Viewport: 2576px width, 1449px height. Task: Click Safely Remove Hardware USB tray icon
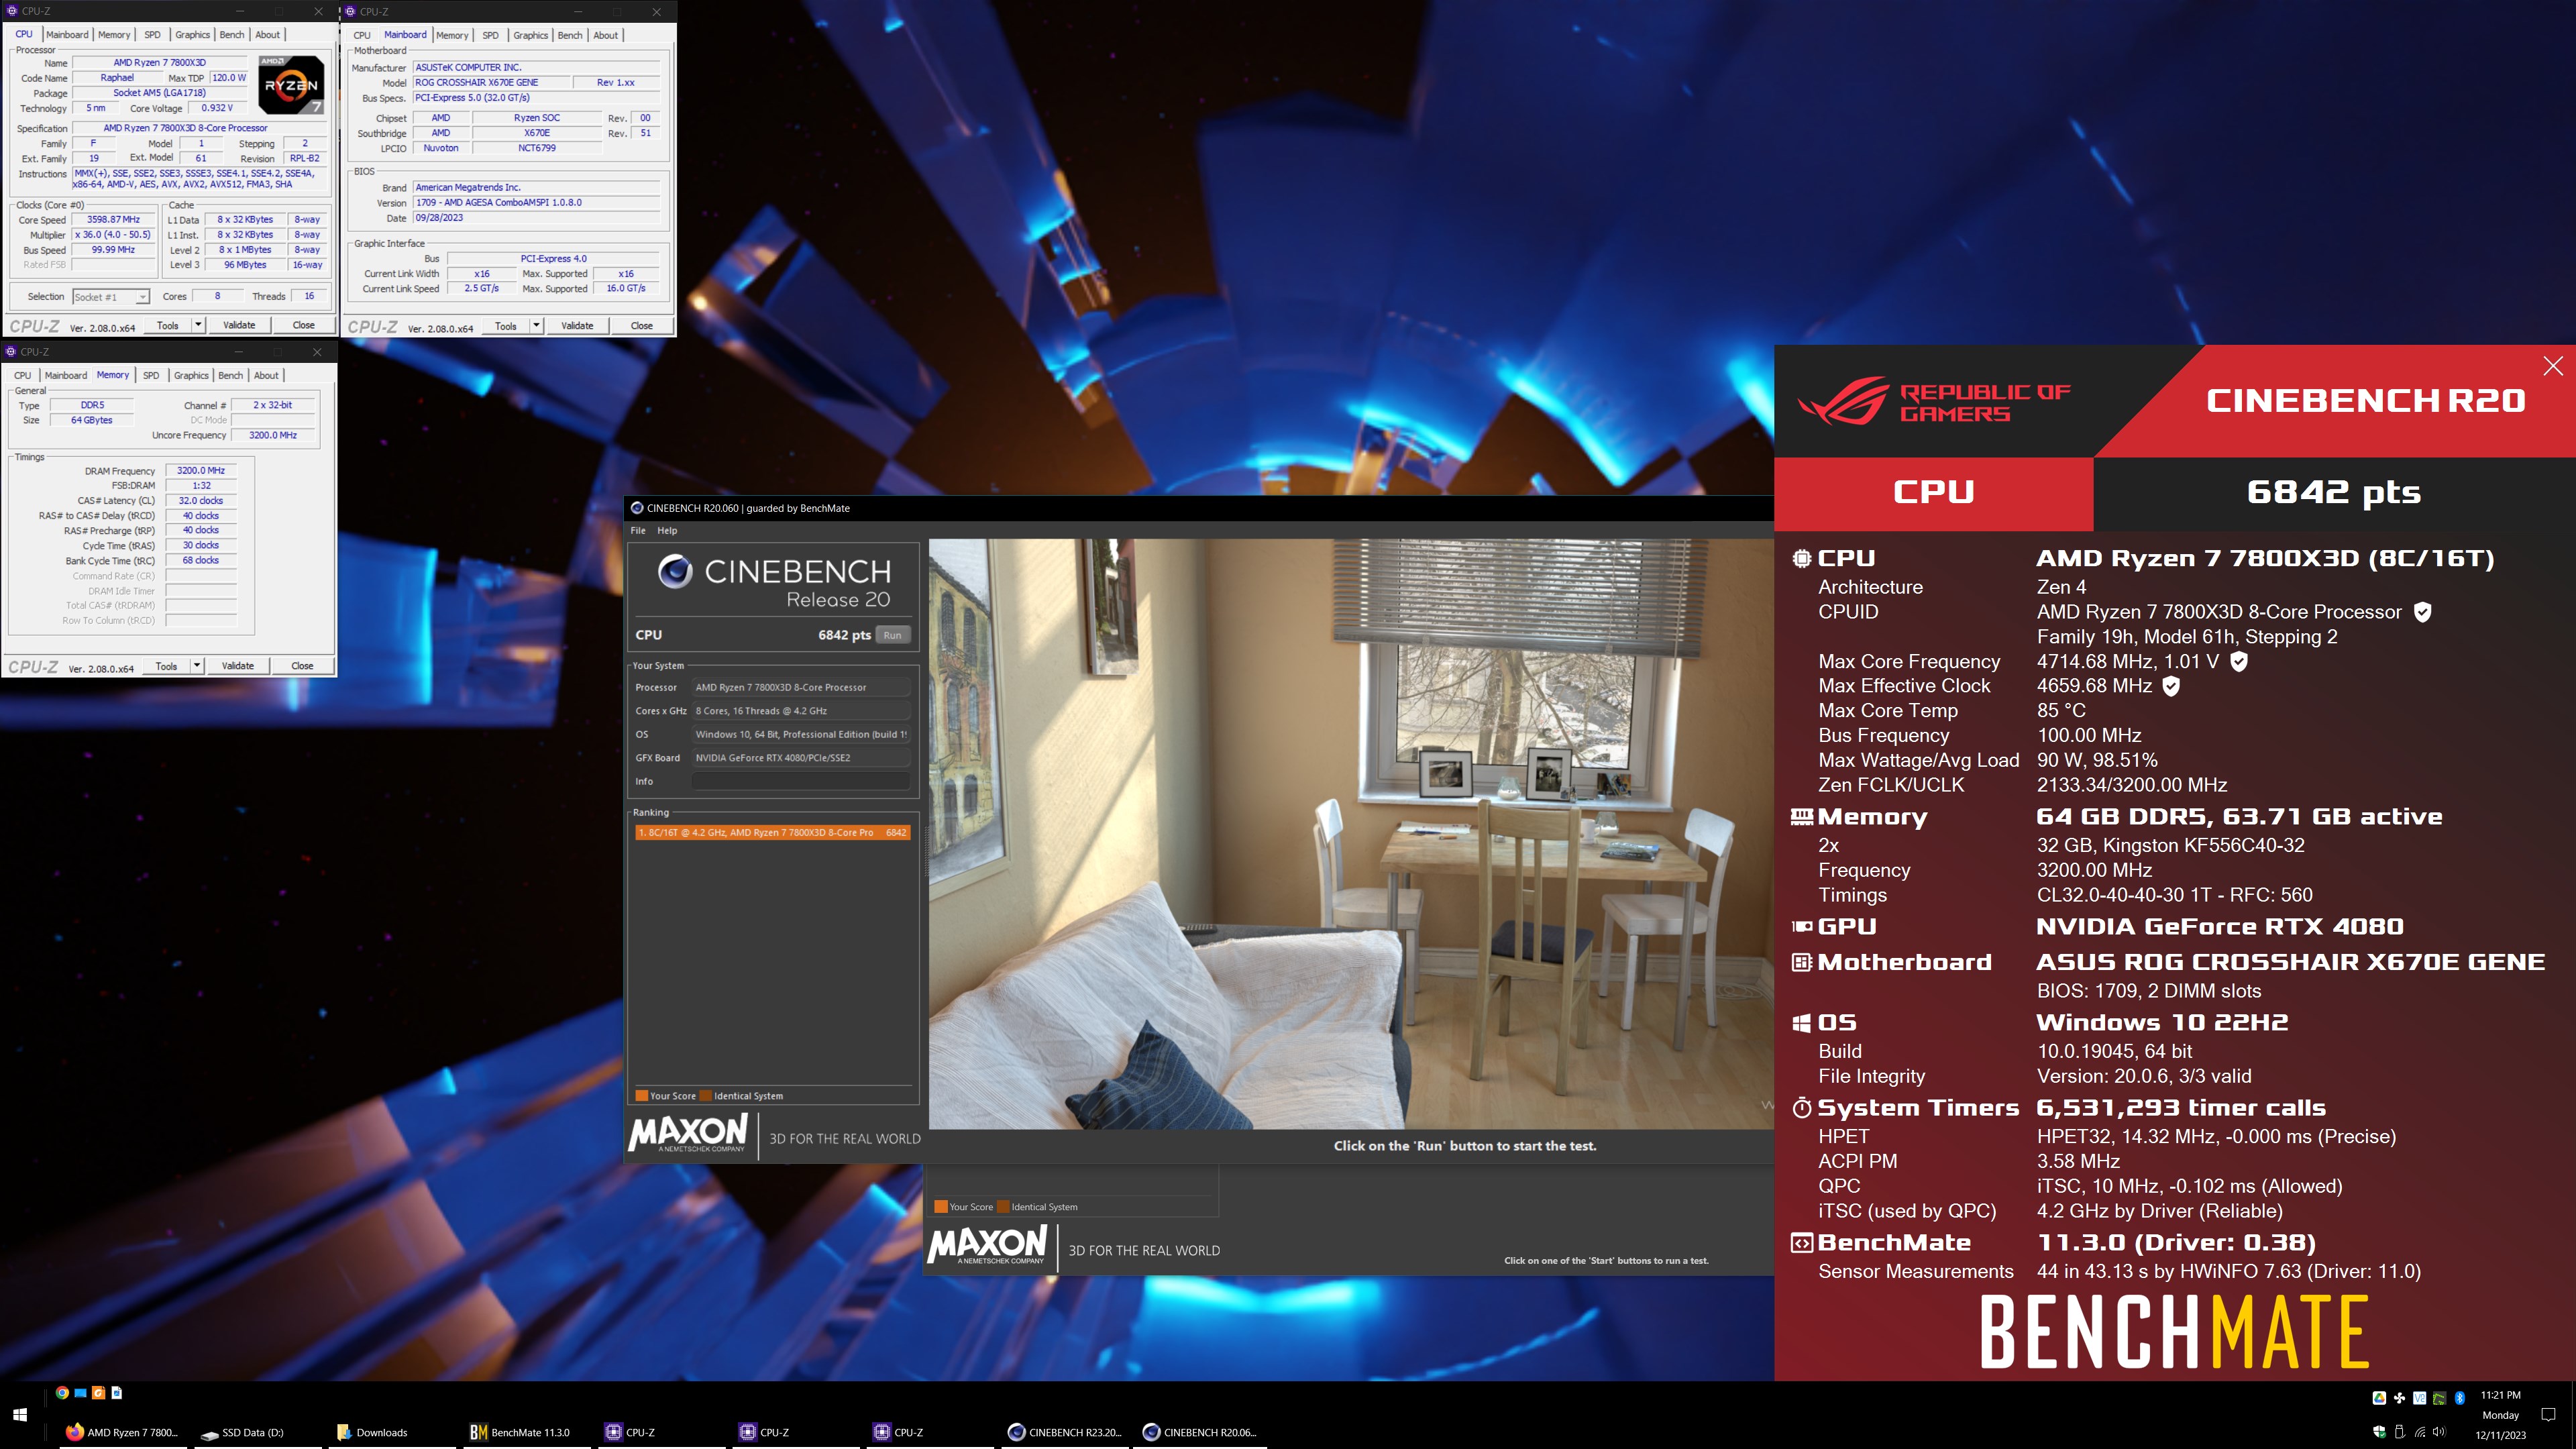click(x=2399, y=1432)
